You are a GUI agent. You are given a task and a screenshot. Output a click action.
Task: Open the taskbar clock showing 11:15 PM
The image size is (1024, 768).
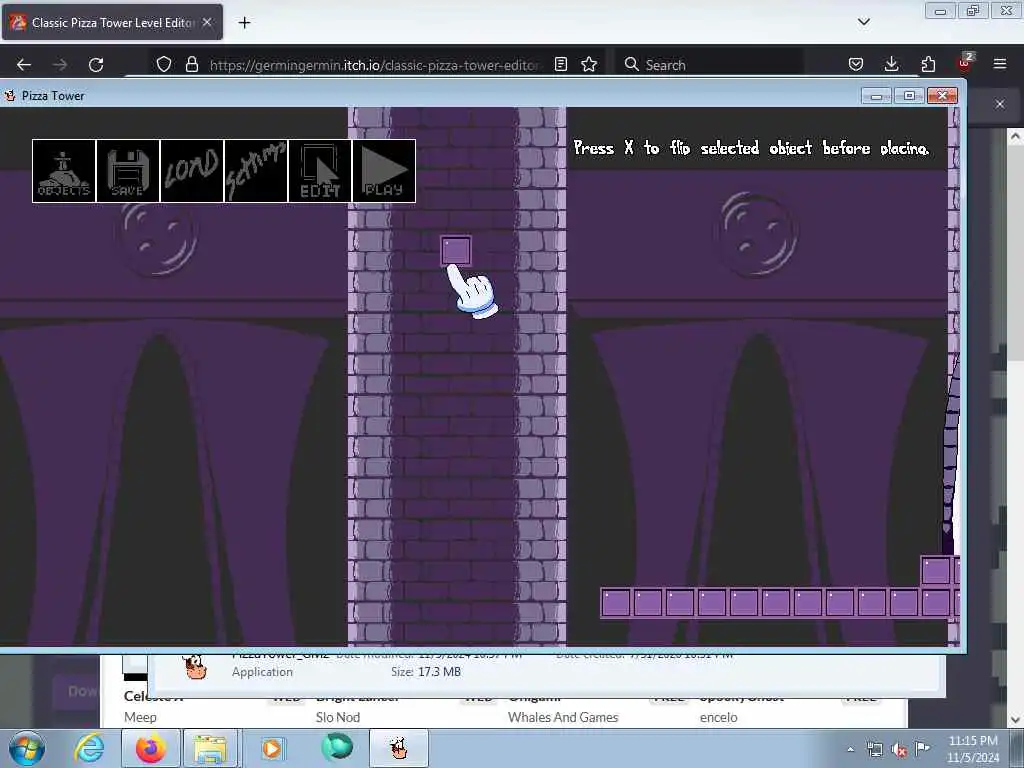pyautogui.click(x=972, y=749)
